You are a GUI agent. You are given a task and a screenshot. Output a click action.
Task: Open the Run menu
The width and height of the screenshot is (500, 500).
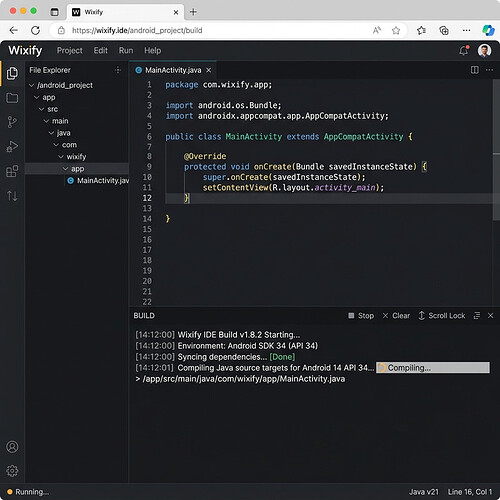pyautogui.click(x=126, y=50)
